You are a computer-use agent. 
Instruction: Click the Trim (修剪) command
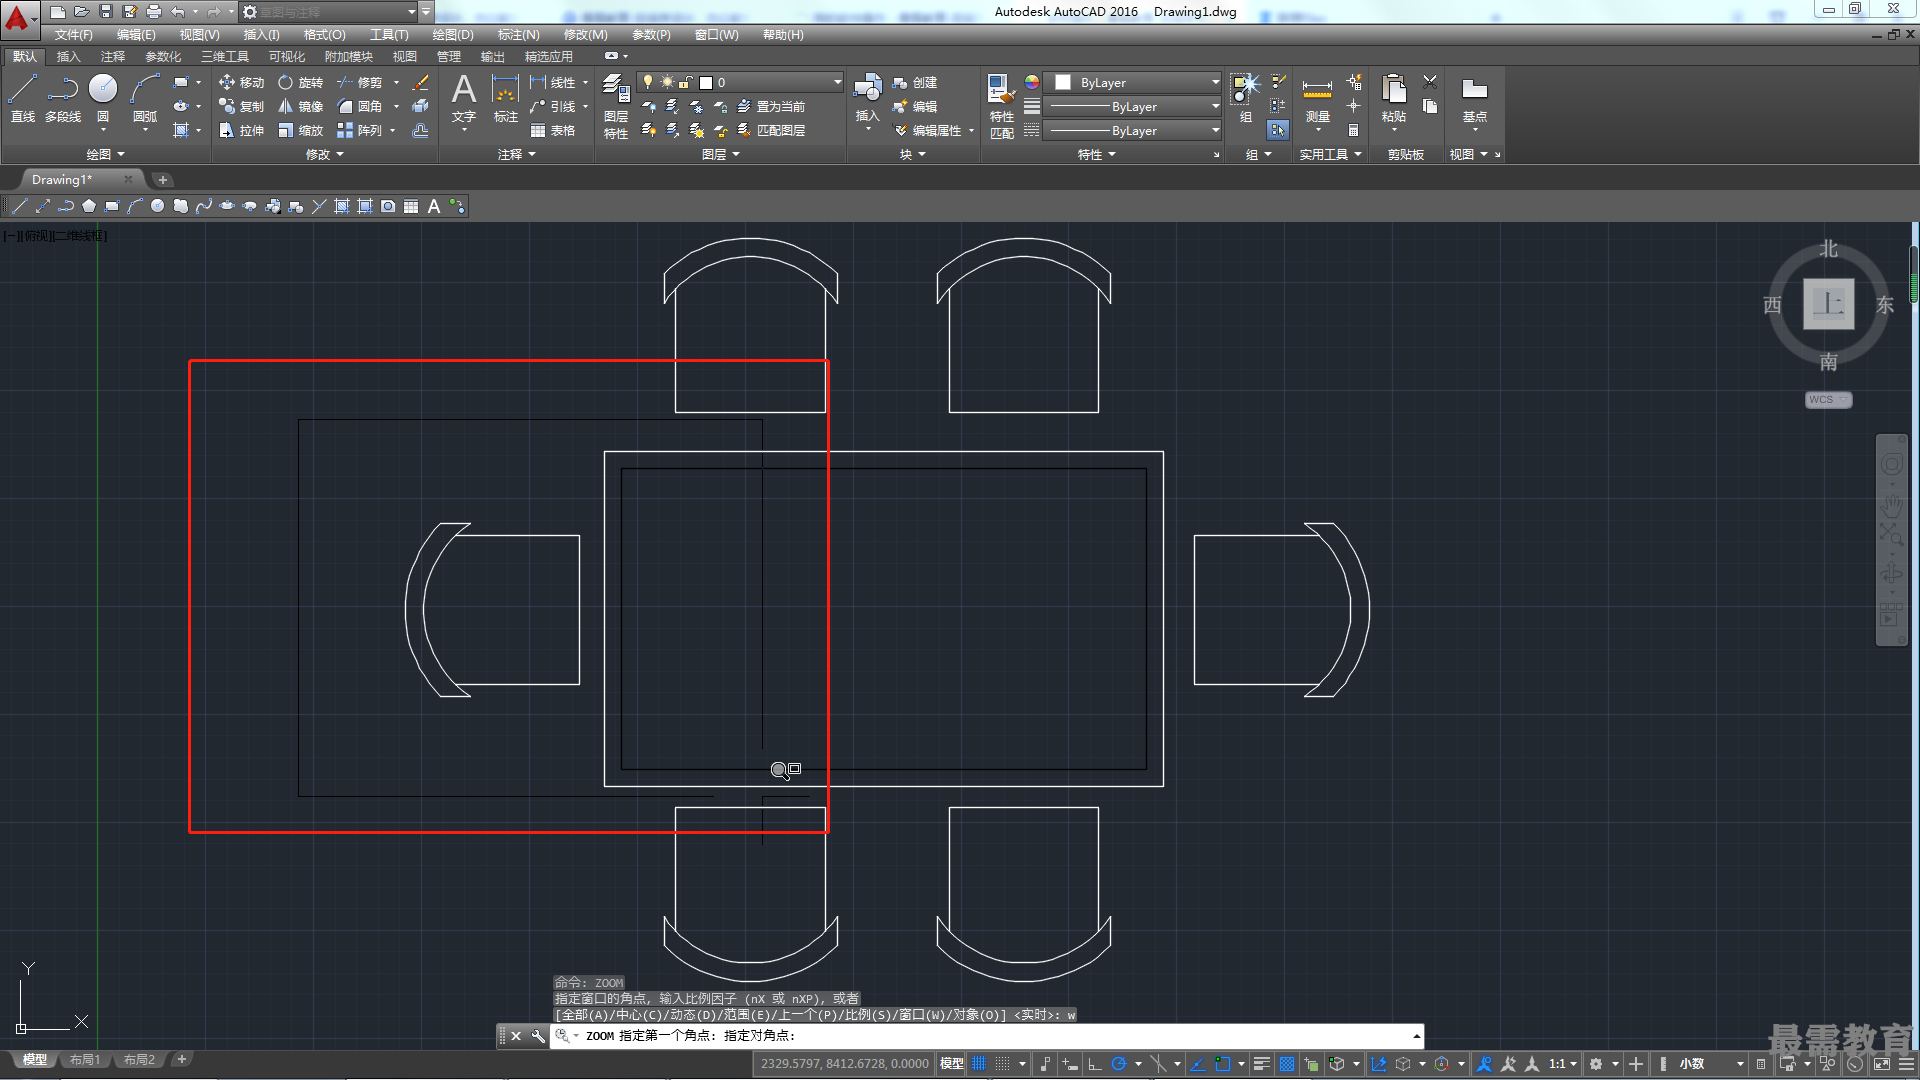(360, 82)
